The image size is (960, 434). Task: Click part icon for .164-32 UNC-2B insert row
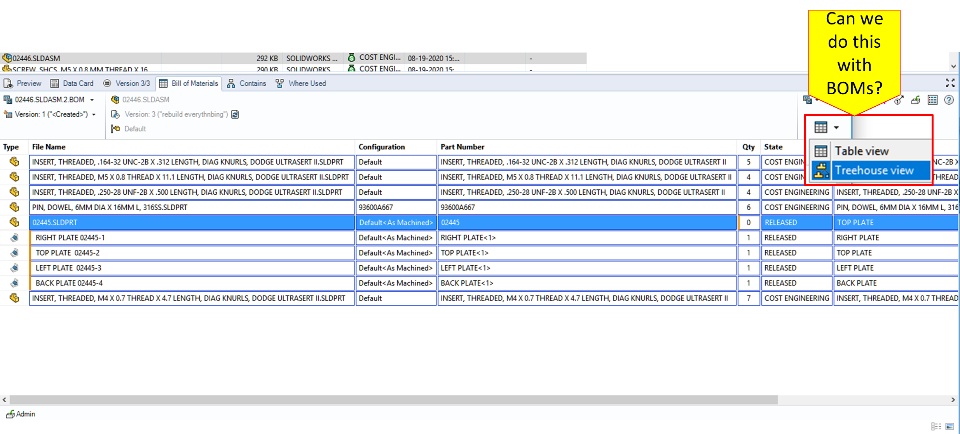[14, 162]
